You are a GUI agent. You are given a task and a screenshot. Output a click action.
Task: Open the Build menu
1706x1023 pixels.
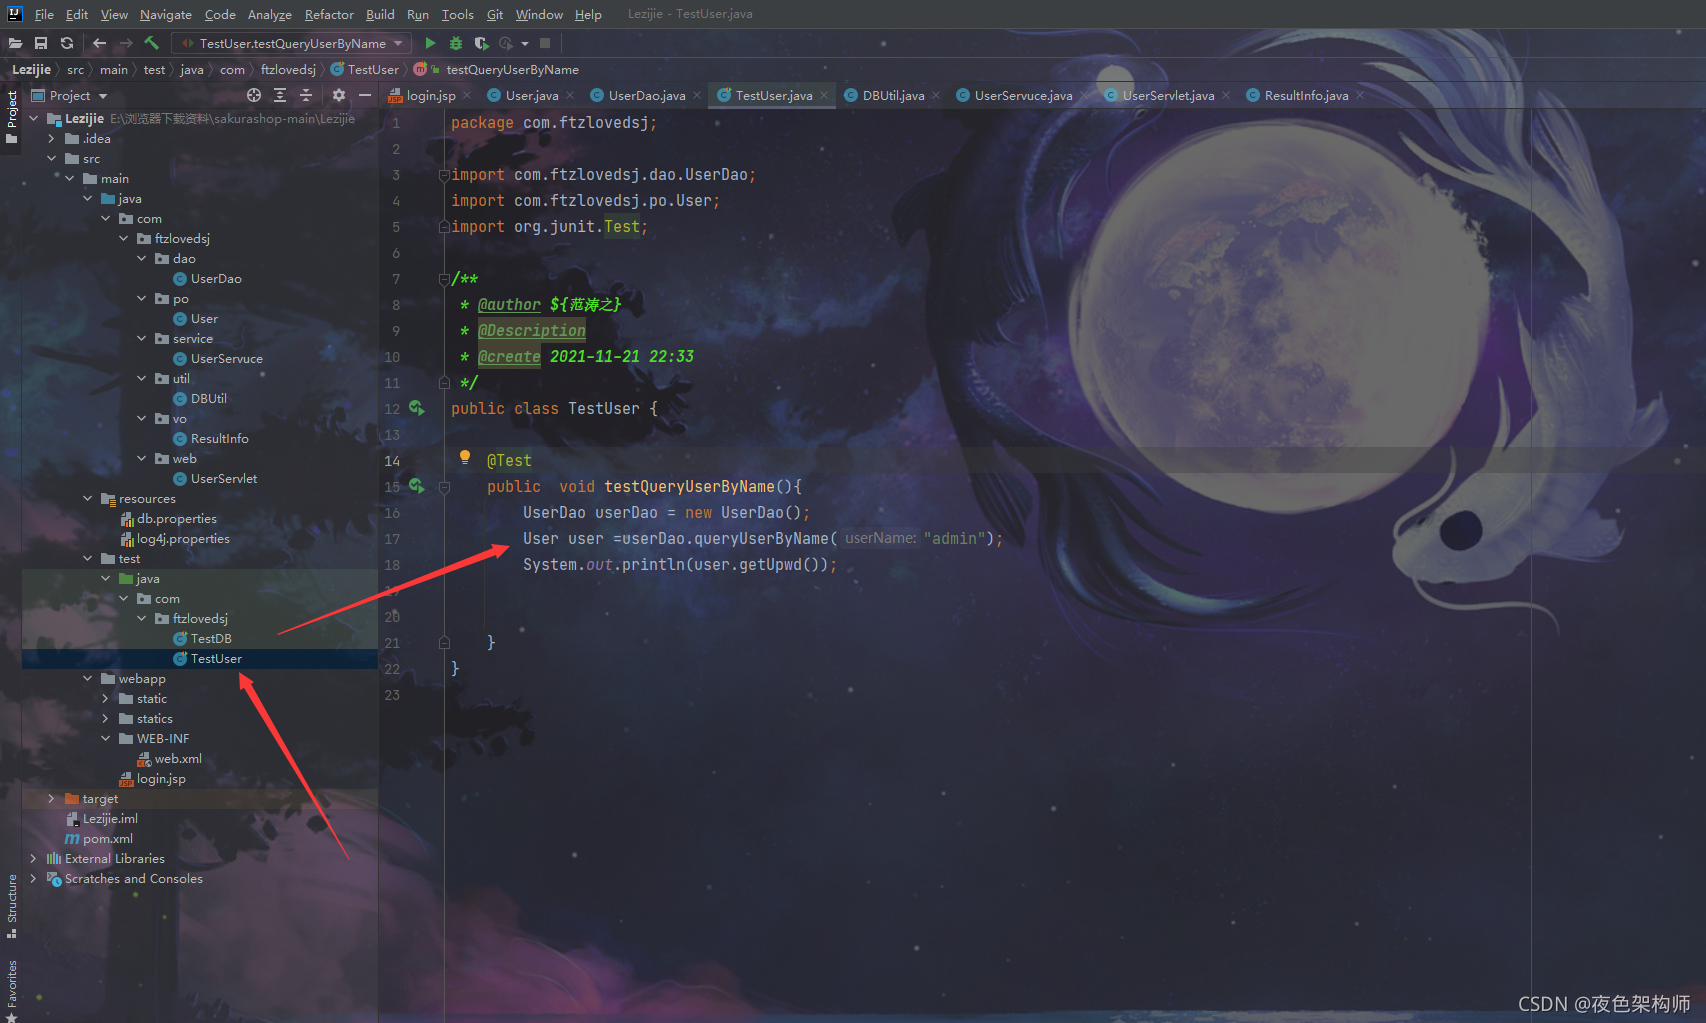380,14
